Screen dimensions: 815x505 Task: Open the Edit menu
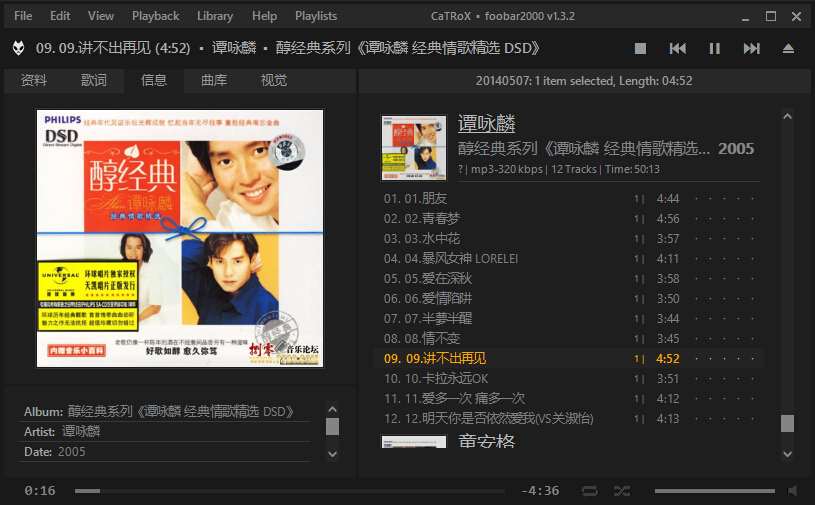[60, 16]
